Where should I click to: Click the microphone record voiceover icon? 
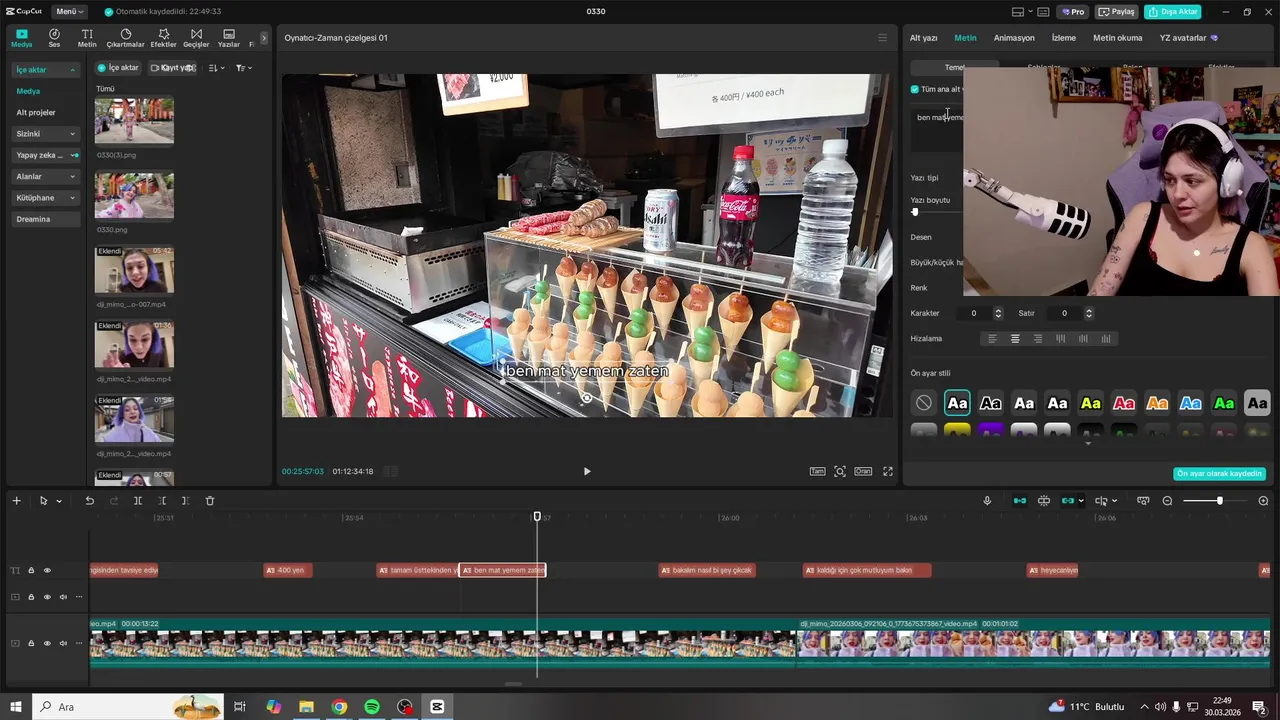[987, 501]
